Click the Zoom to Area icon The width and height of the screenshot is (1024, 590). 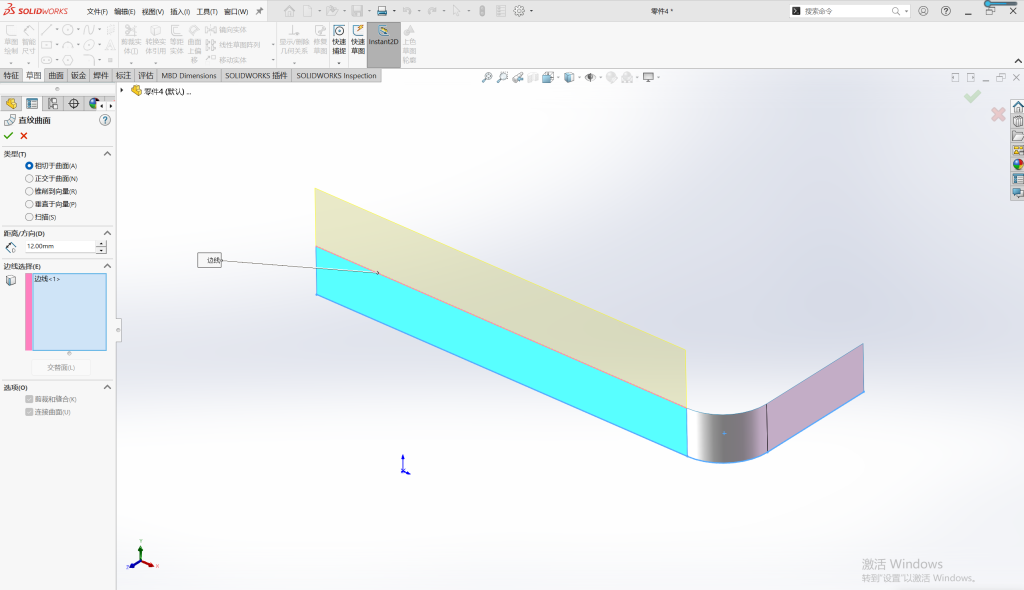502,78
